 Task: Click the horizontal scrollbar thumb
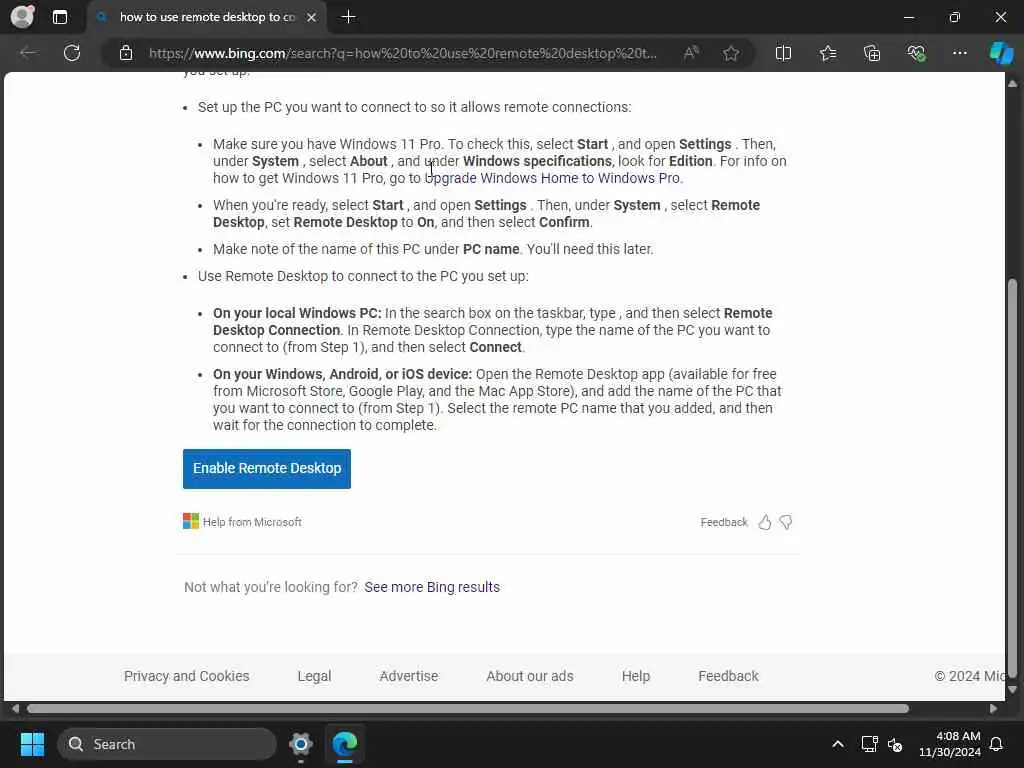[468, 709]
